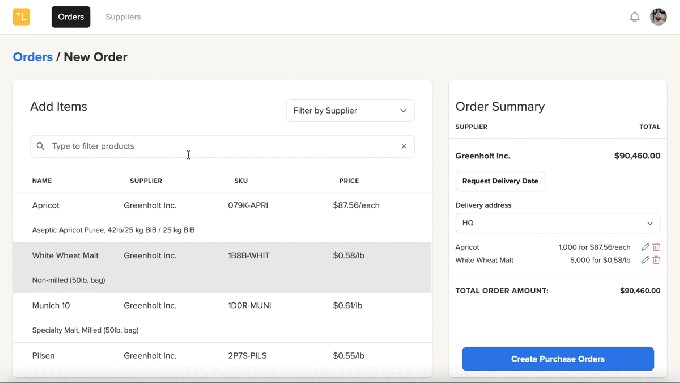
Task: Edit the White Wheat Malt line item
Action: coord(645,260)
